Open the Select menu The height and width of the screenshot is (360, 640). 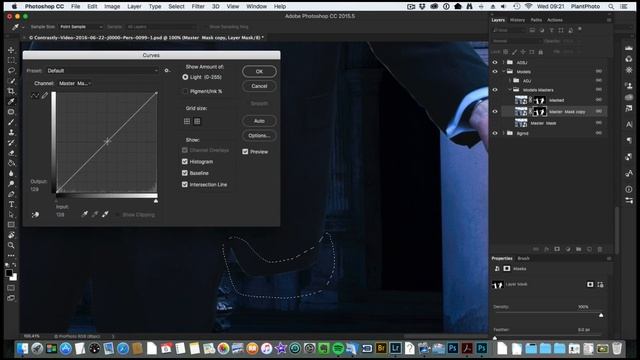click(176, 6)
